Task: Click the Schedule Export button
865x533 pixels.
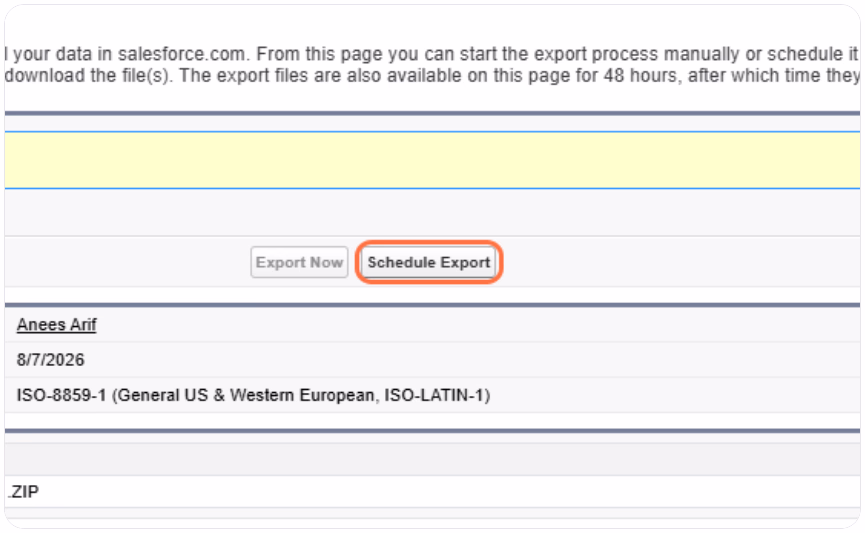Action: pyautogui.click(x=429, y=262)
